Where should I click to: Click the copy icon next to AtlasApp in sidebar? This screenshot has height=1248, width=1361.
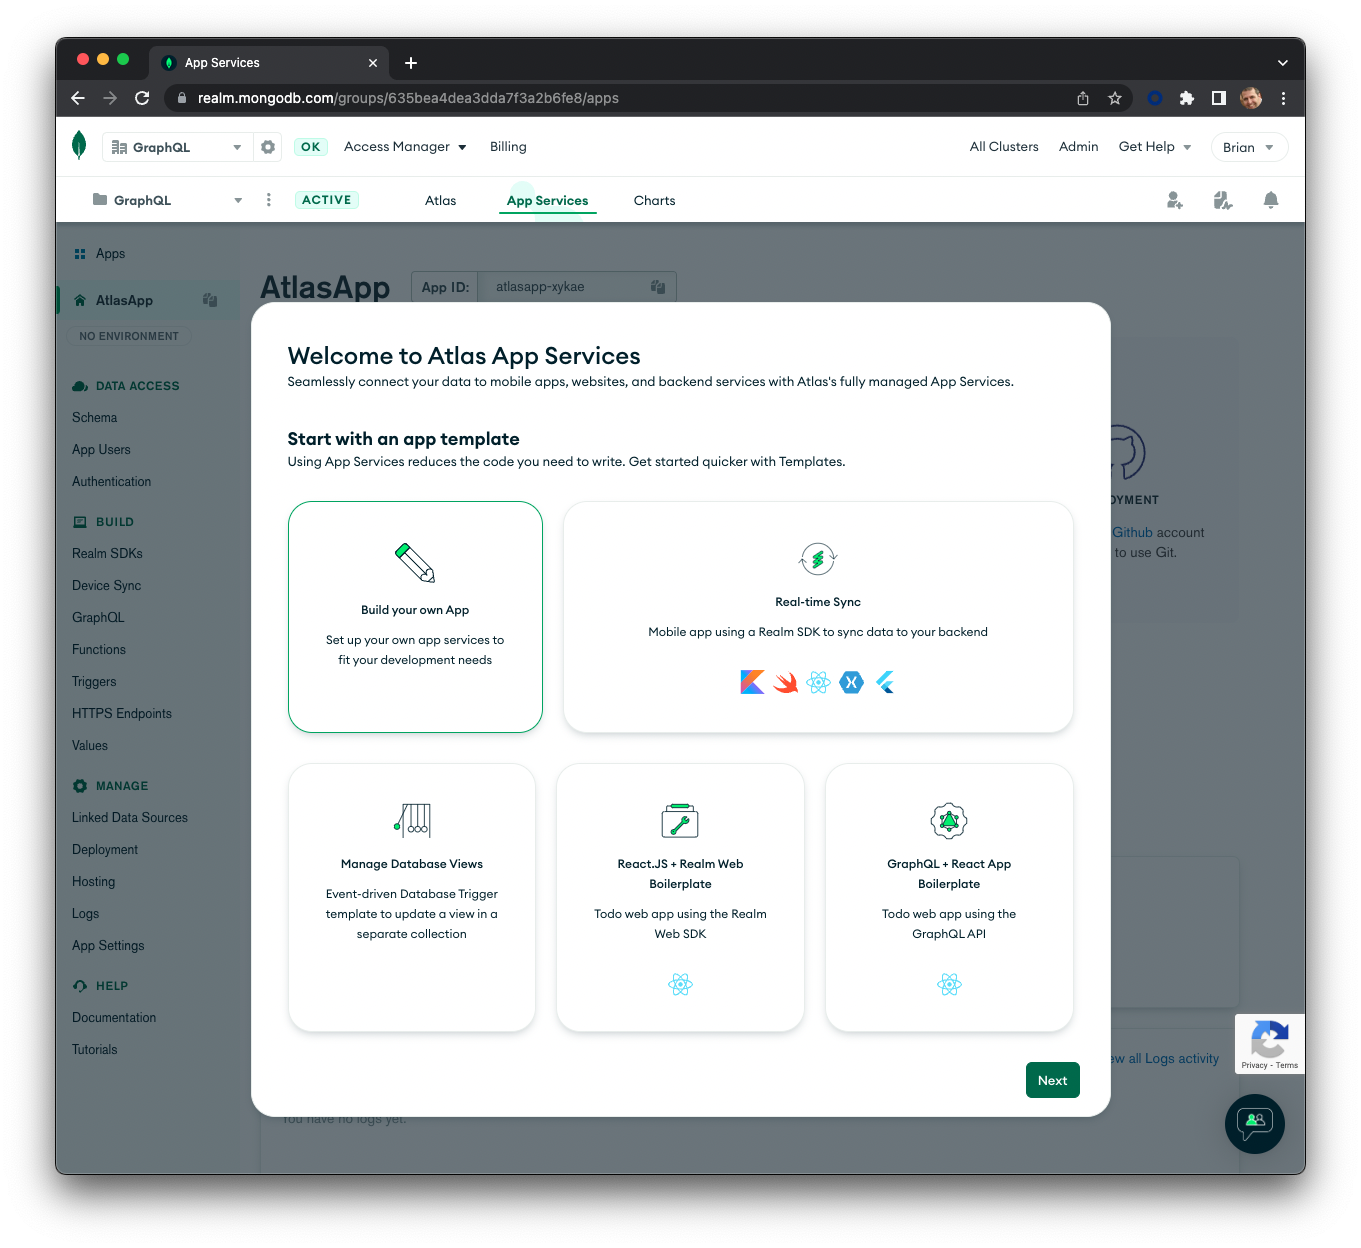[x=210, y=300]
